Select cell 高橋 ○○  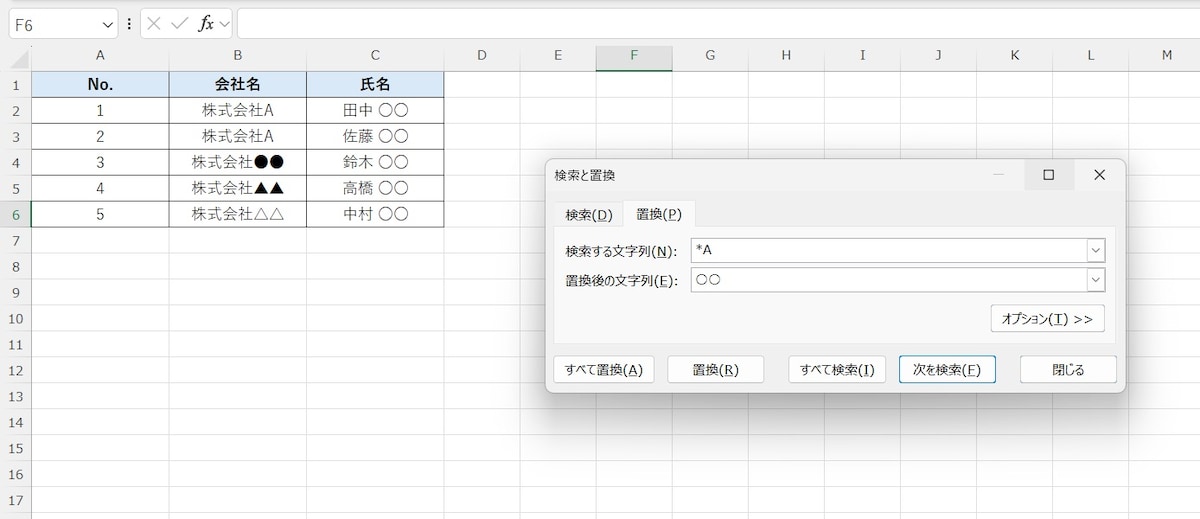(x=375, y=188)
